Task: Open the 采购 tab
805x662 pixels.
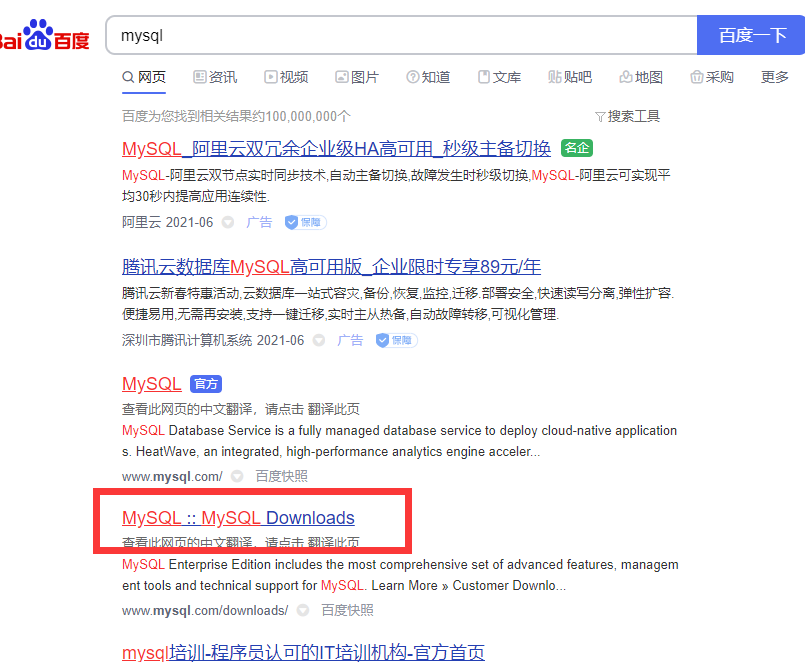Action: click(712, 77)
